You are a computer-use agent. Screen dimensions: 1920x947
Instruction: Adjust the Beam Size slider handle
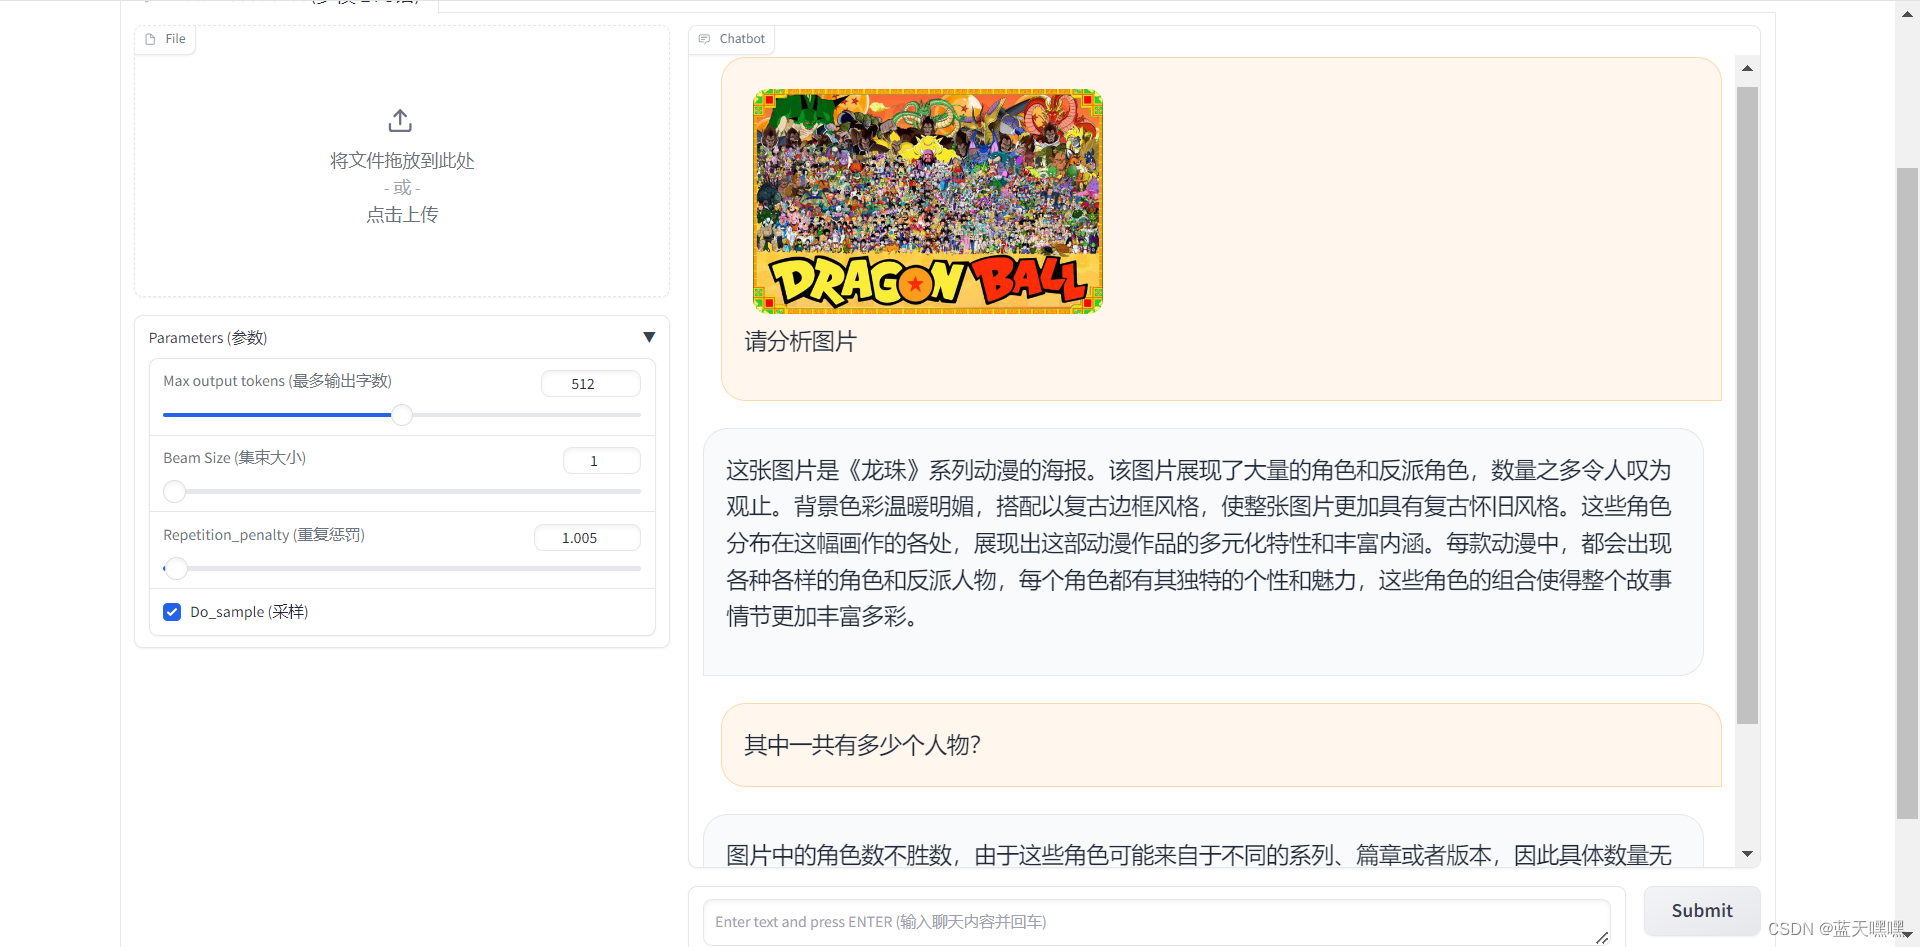pyautogui.click(x=175, y=492)
